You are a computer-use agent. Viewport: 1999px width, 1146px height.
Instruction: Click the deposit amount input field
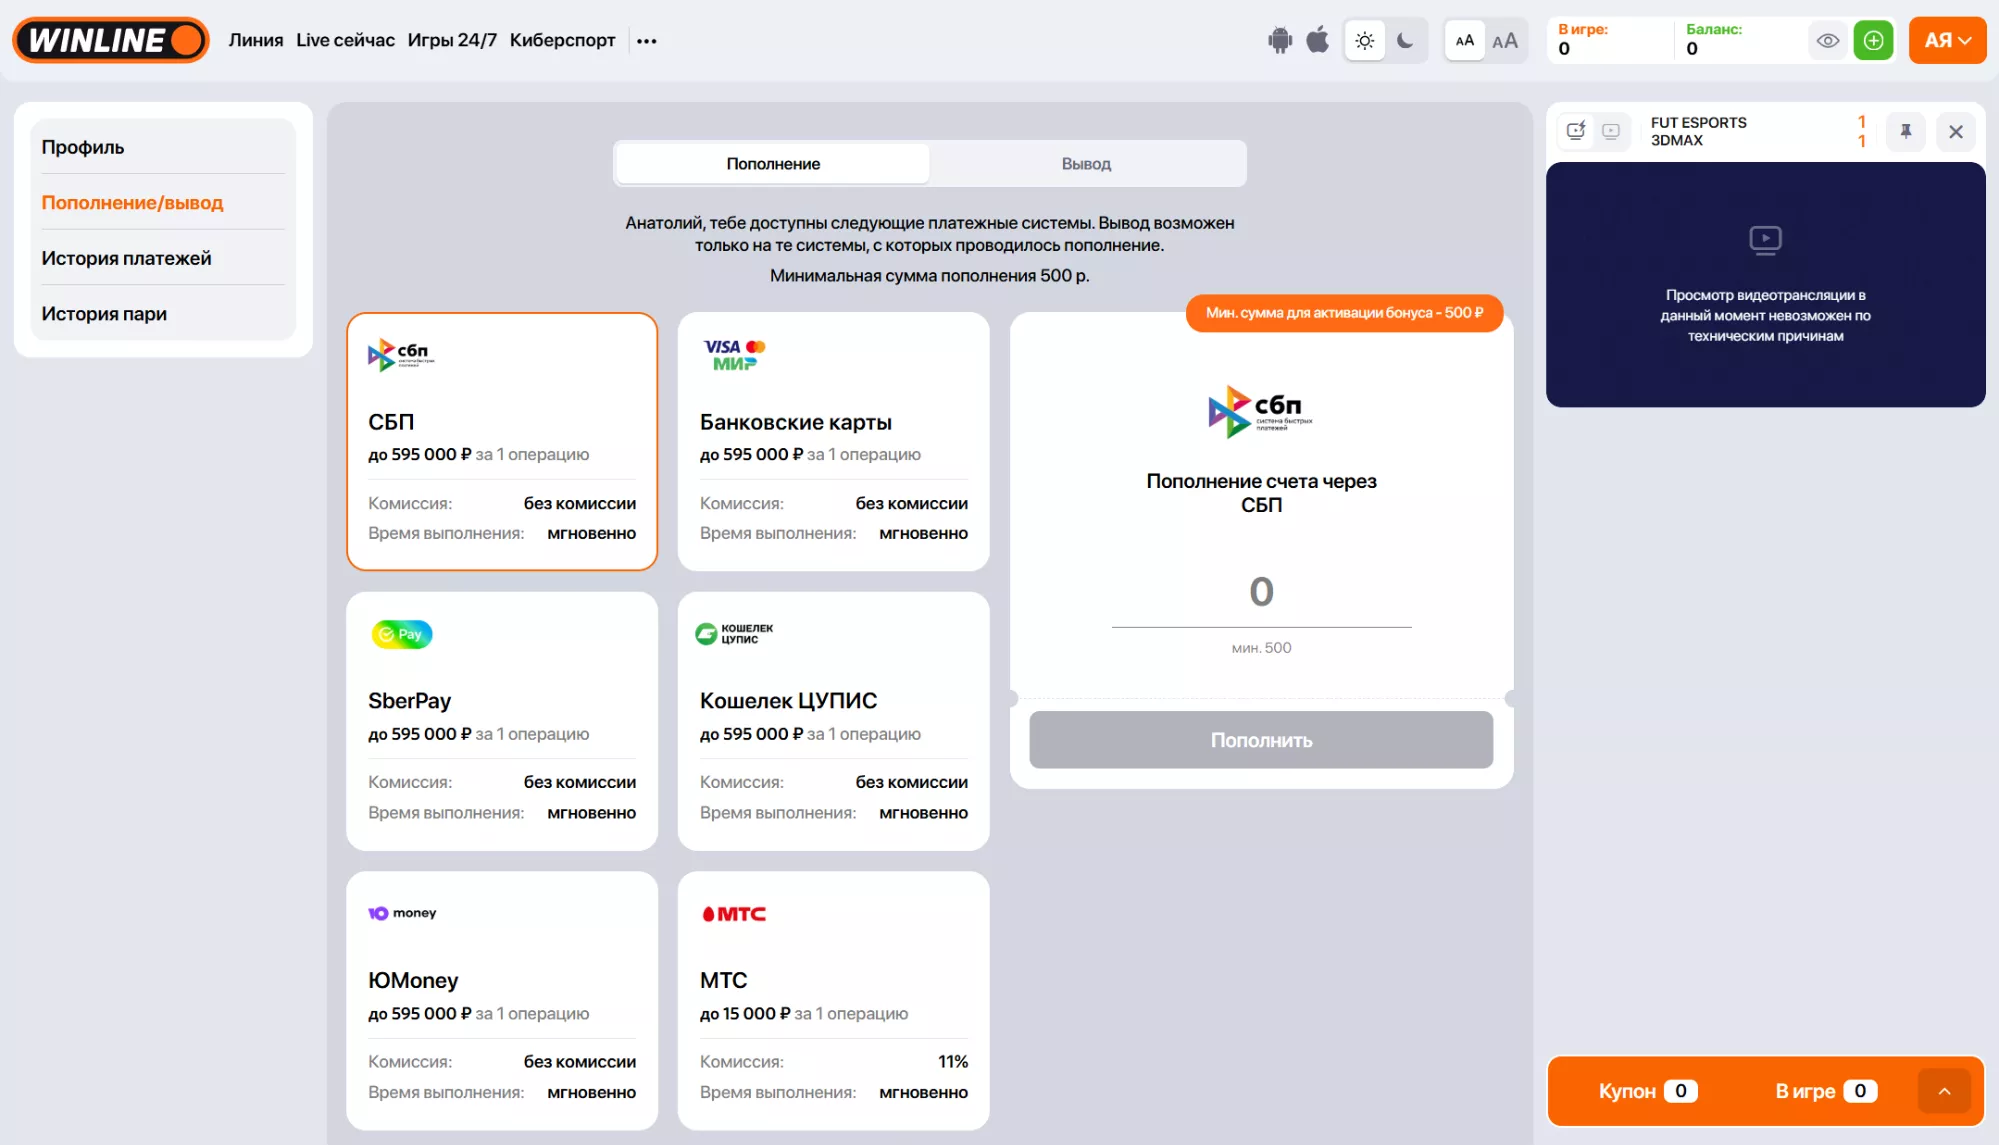tap(1261, 592)
